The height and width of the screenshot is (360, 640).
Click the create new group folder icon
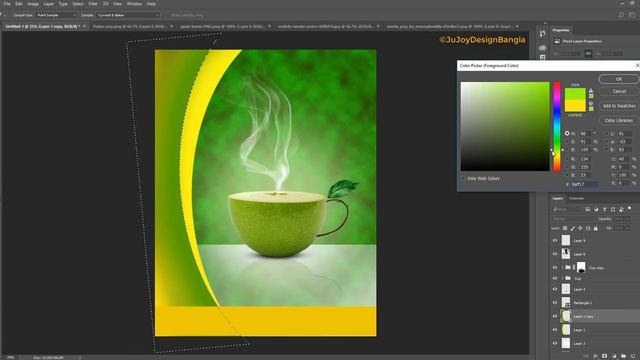click(x=623, y=356)
